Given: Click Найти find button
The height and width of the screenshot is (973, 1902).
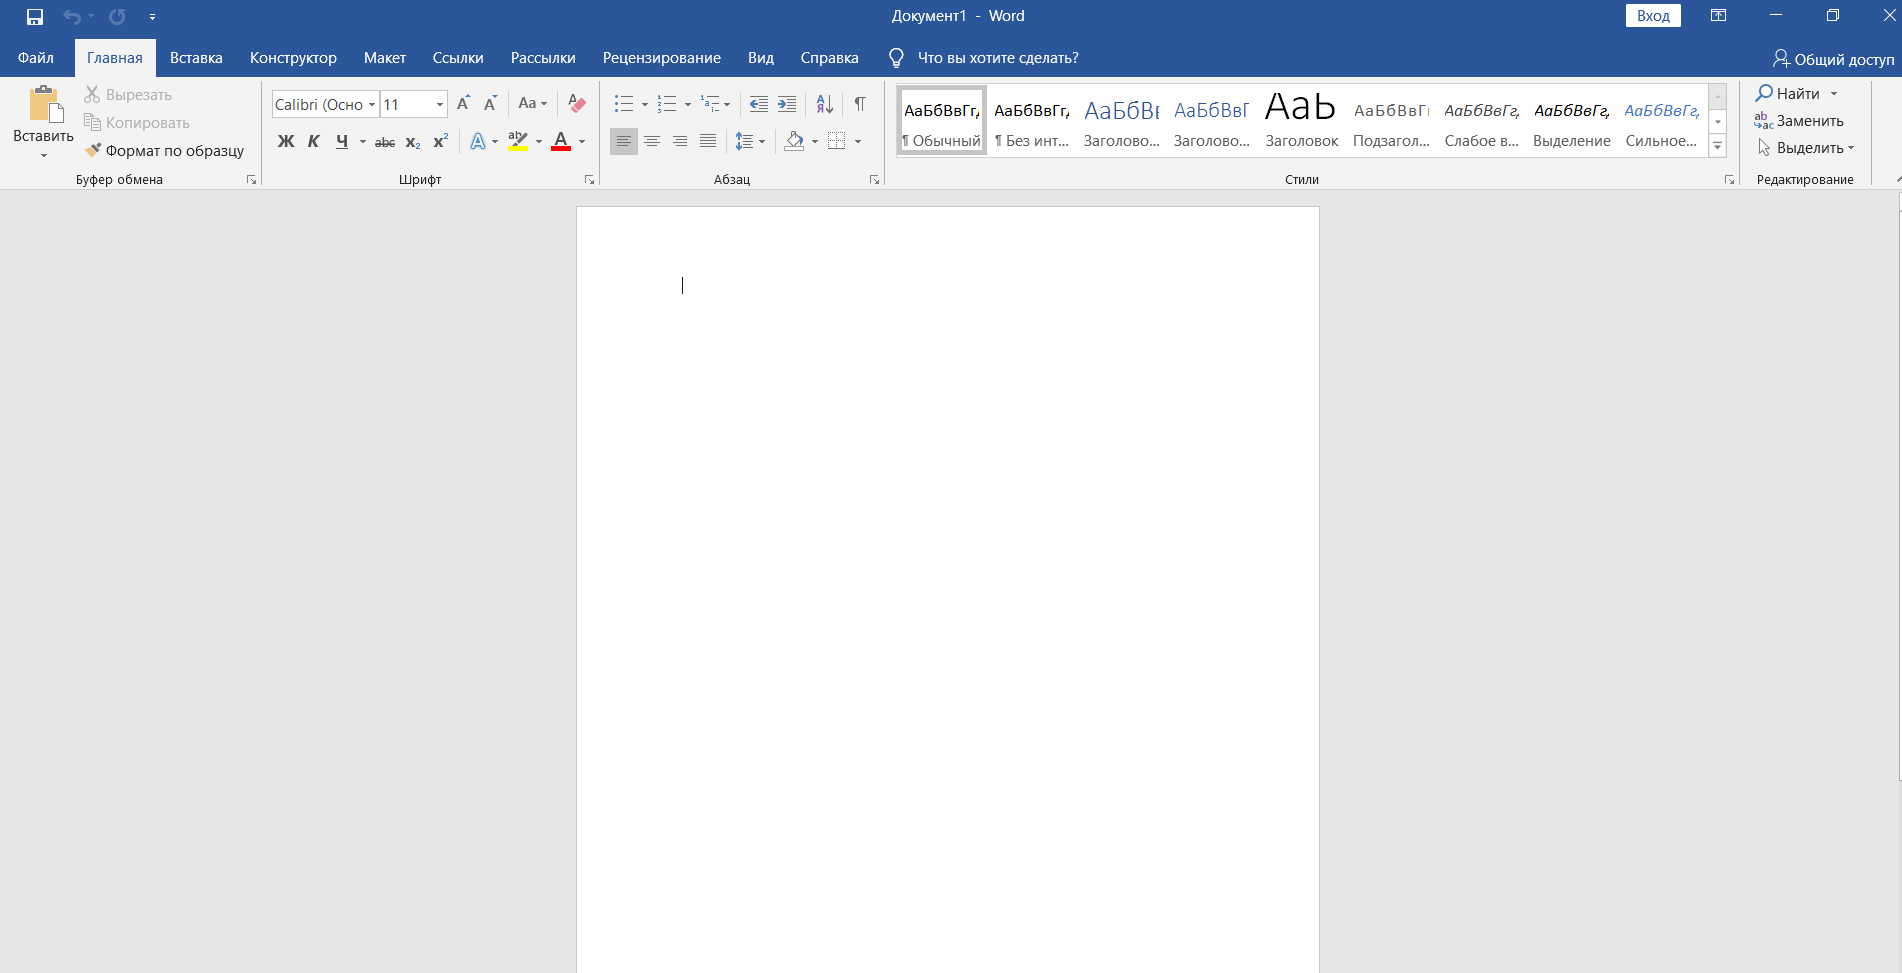Looking at the screenshot, I should coord(1788,93).
